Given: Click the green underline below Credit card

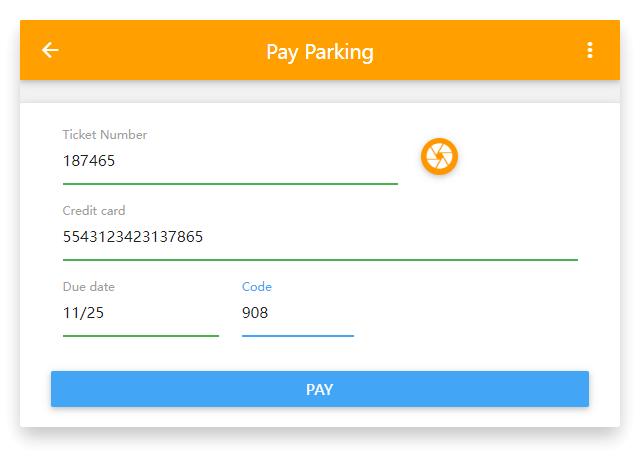Looking at the screenshot, I should (320, 260).
